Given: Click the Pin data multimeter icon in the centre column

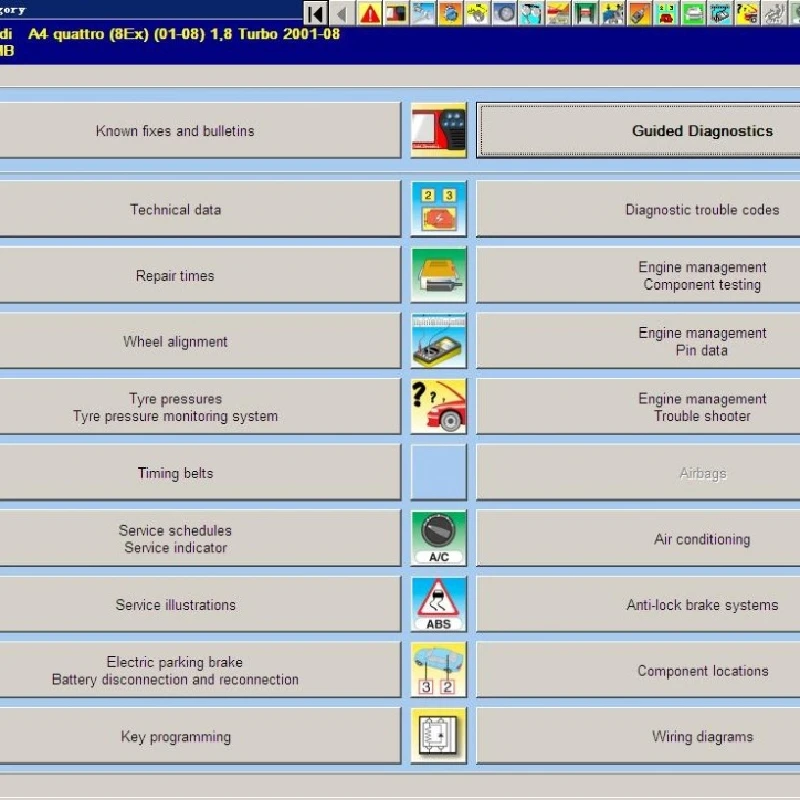Looking at the screenshot, I should (438, 341).
